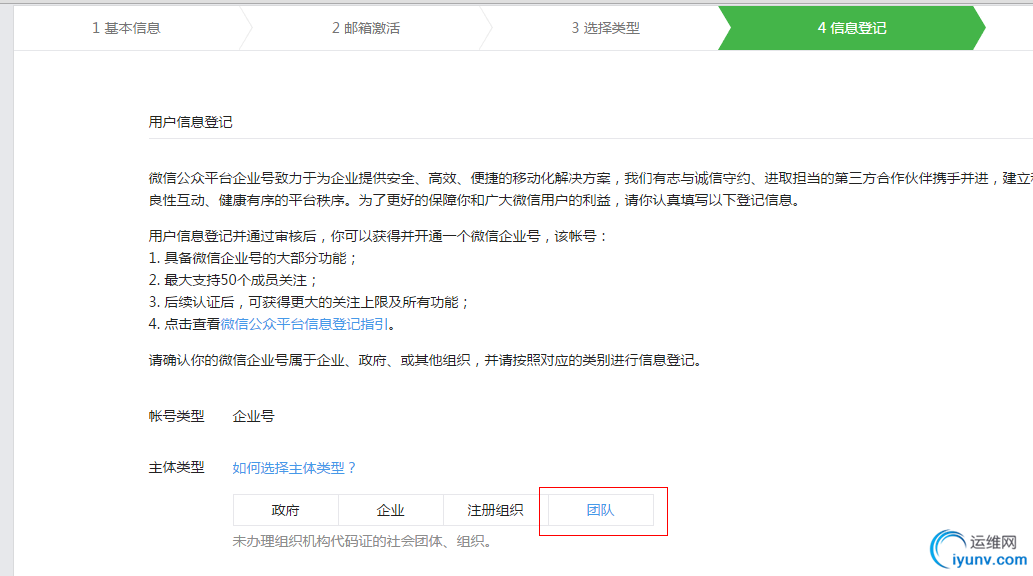Click the line 后续认证后，可获得更大的关注上限
This screenshot has width=1033, height=576.
pos(309,302)
